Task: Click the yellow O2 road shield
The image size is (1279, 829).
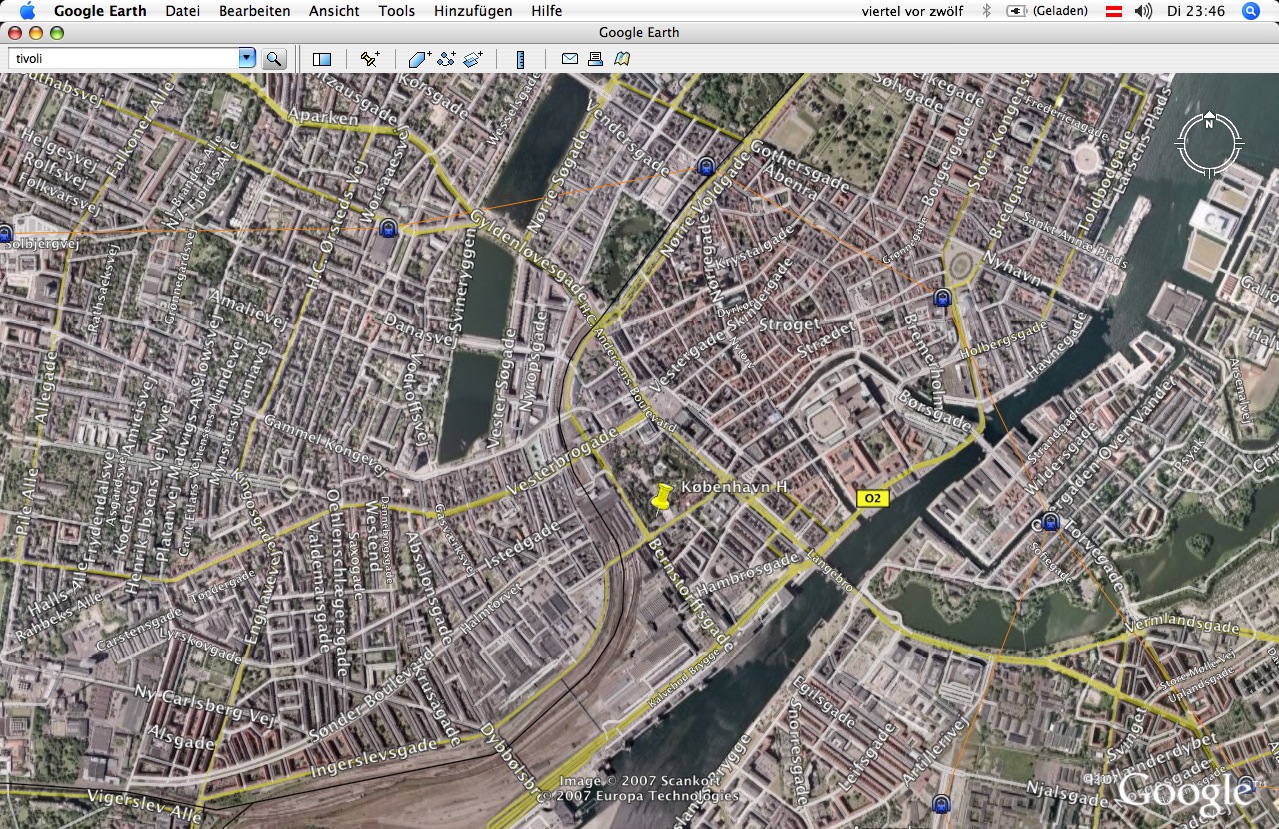Action: click(x=873, y=498)
